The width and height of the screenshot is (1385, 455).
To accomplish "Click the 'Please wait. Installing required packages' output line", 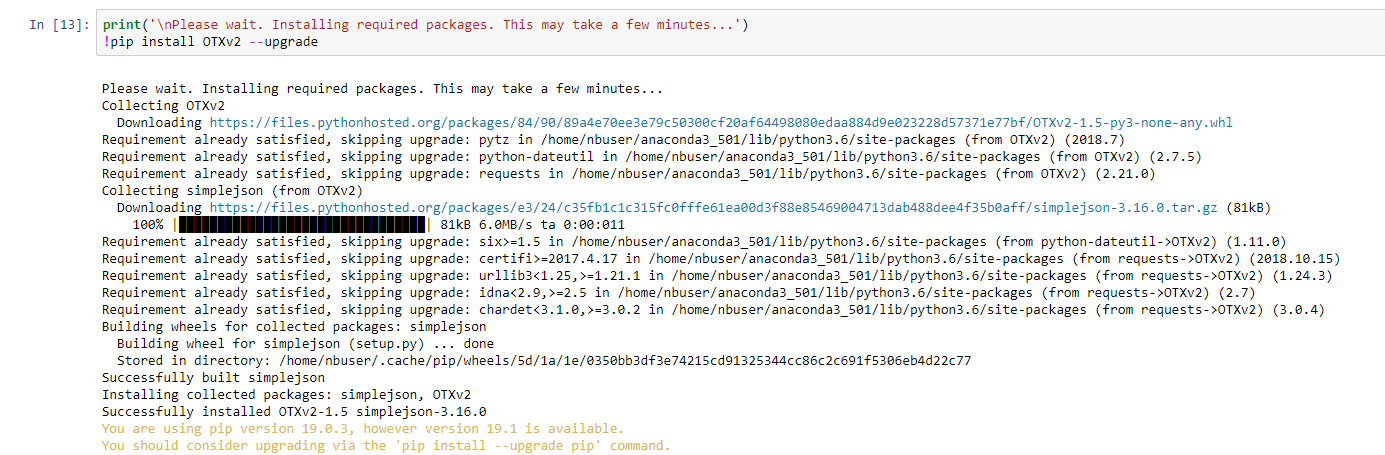I will (x=382, y=88).
